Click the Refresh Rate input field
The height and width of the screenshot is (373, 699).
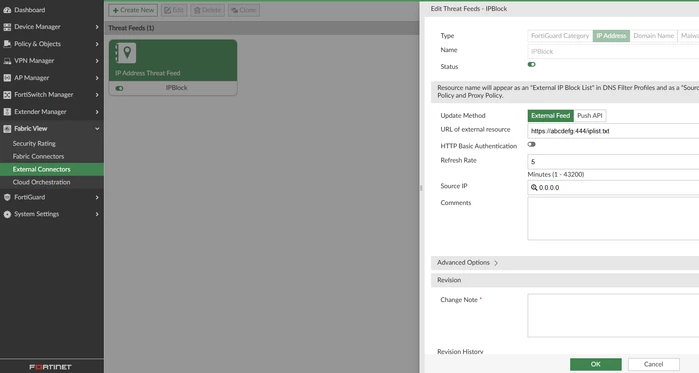[x=613, y=161]
